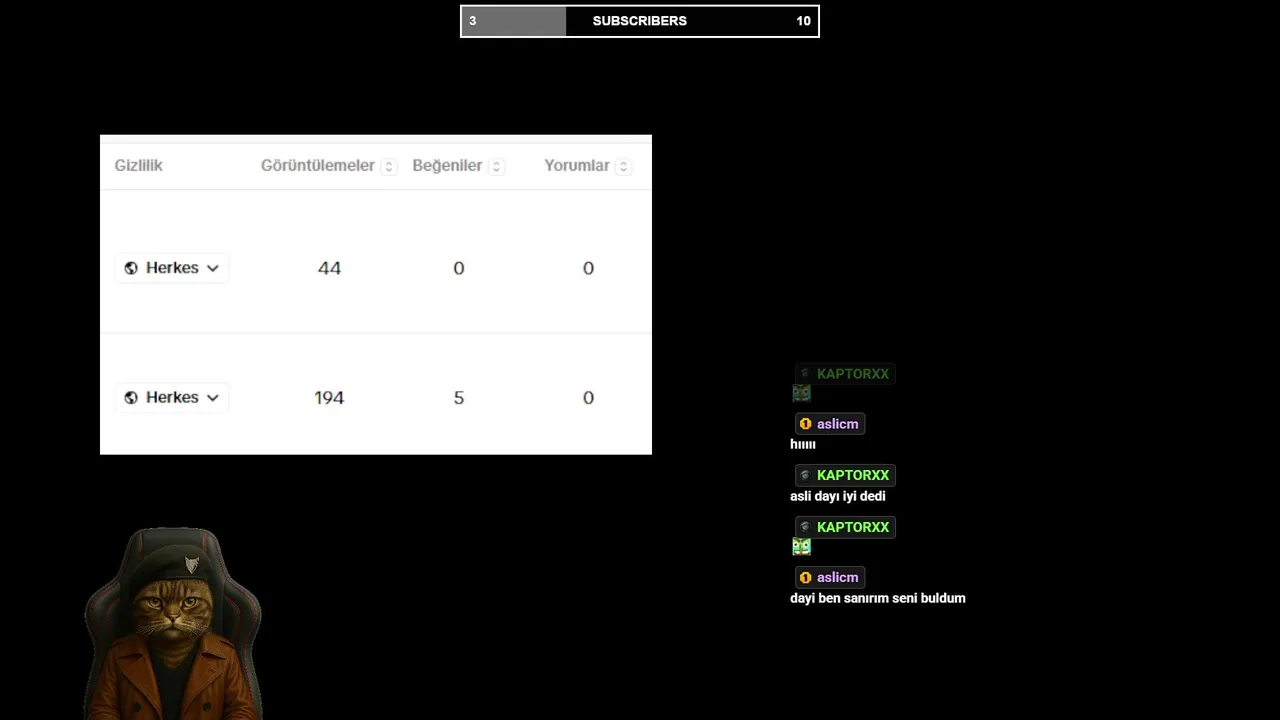Sort by Beğeniler column arrows

pyautogui.click(x=496, y=167)
